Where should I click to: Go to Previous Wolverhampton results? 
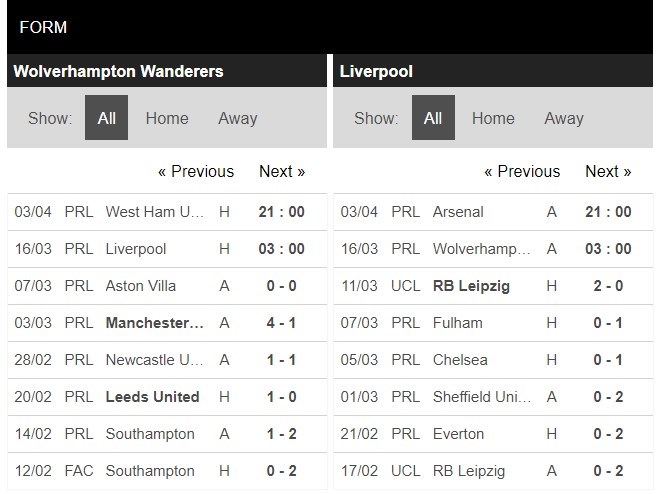(196, 171)
